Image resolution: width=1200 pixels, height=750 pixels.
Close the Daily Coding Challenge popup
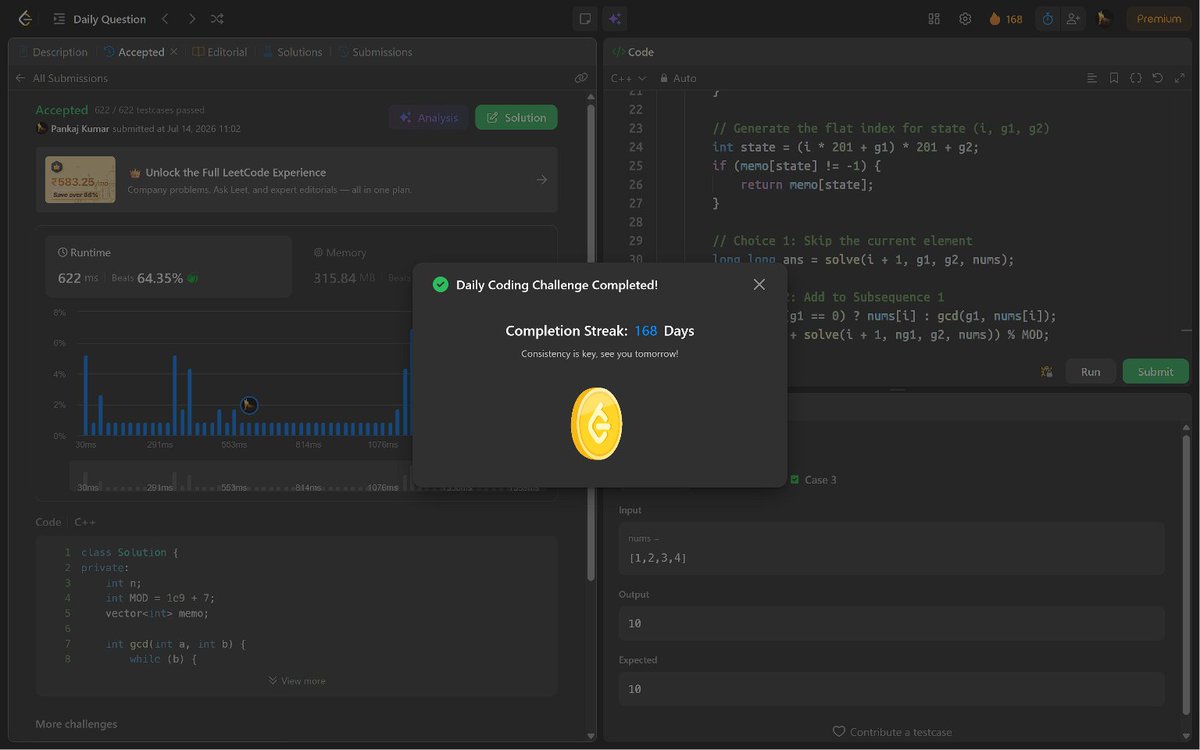[x=759, y=285]
